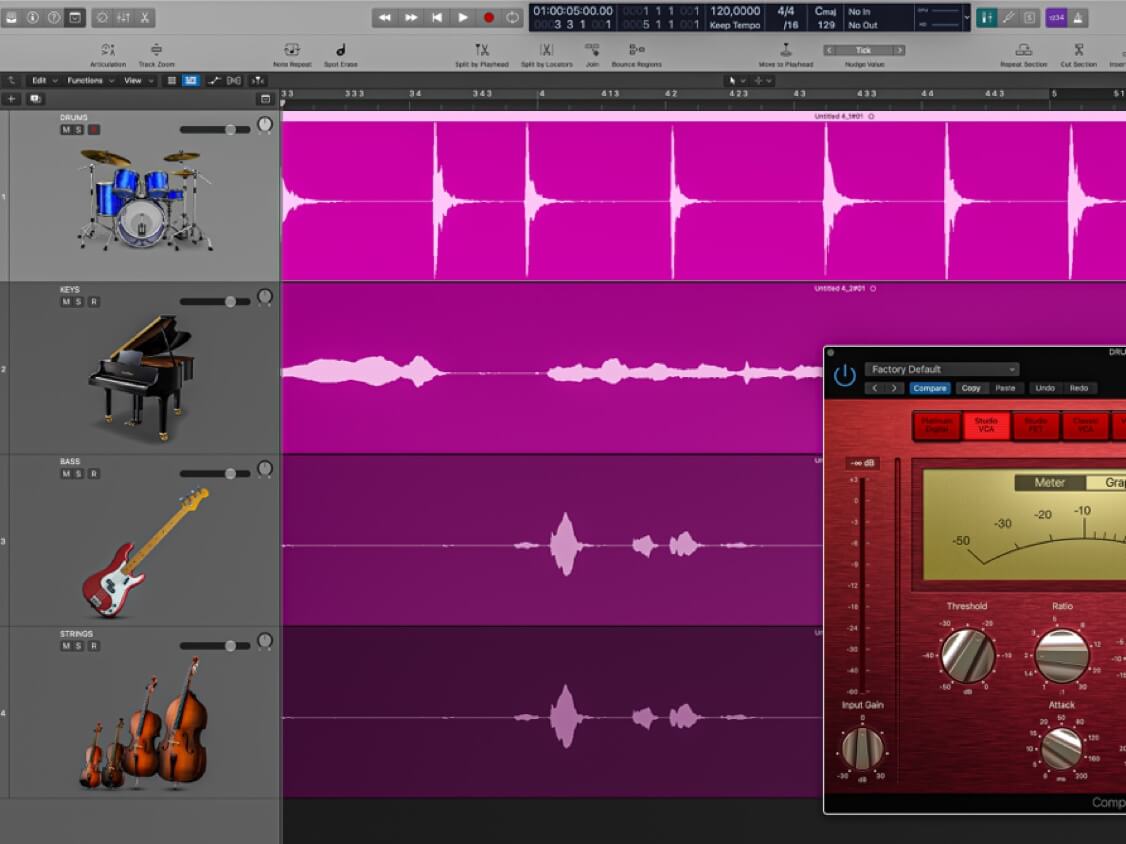Solo the BASS track
Screen dimensions: 1126x844
(79, 473)
